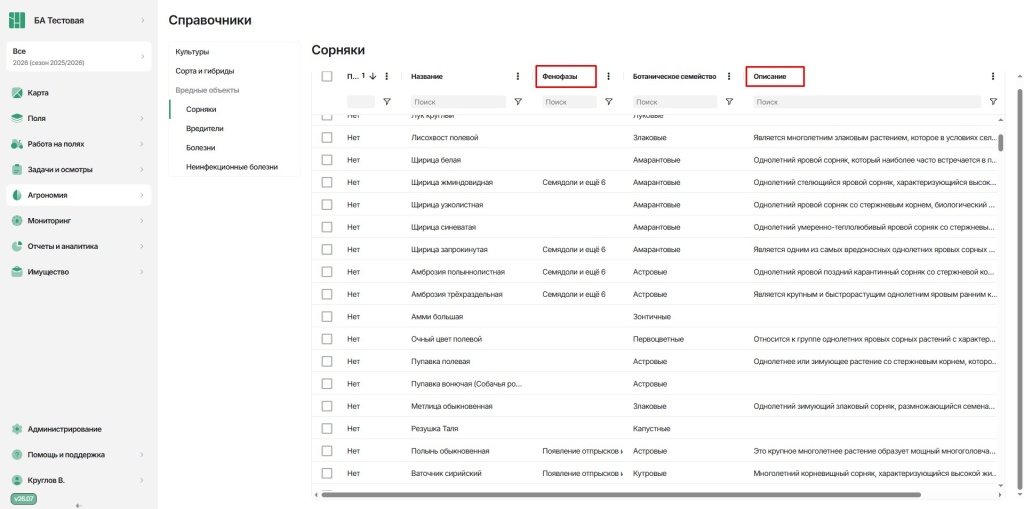This screenshot has width=1024, height=509.
Task: Click the Помощь и поддержка sidebar link
Action: [x=66, y=455]
